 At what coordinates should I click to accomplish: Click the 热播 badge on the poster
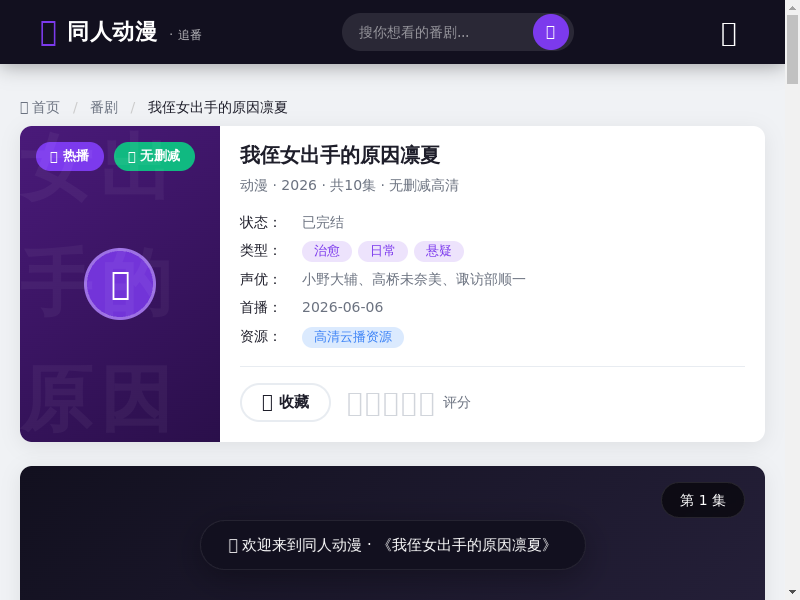(70, 156)
